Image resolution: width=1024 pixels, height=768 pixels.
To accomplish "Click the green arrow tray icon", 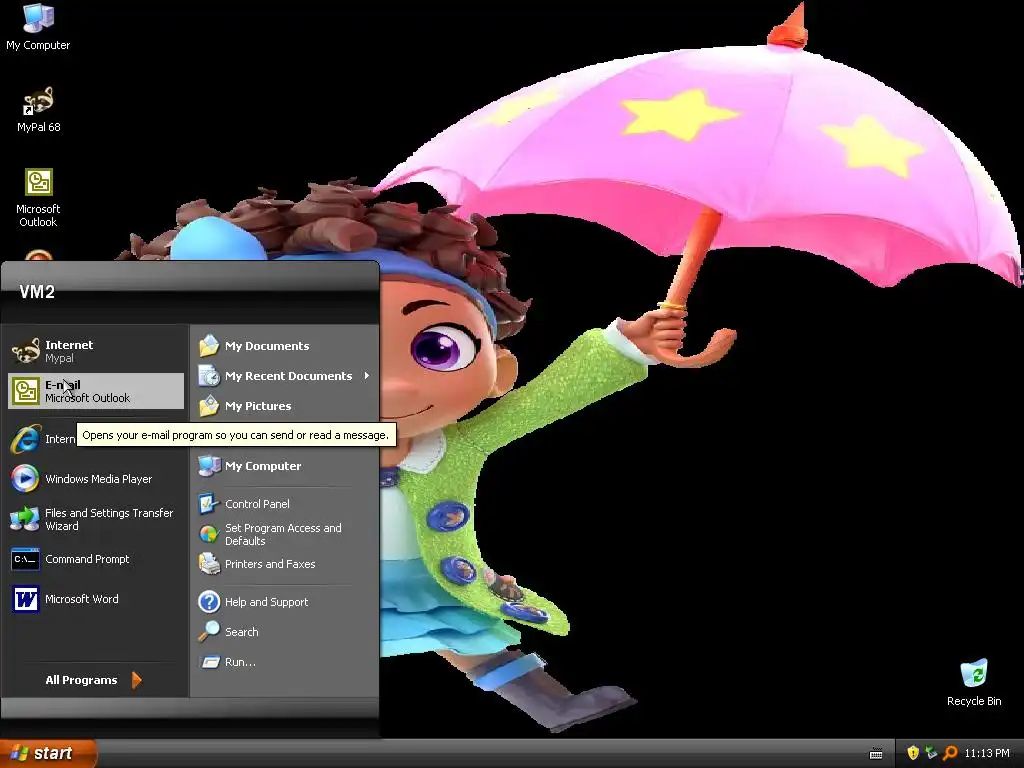I will 931,753.
